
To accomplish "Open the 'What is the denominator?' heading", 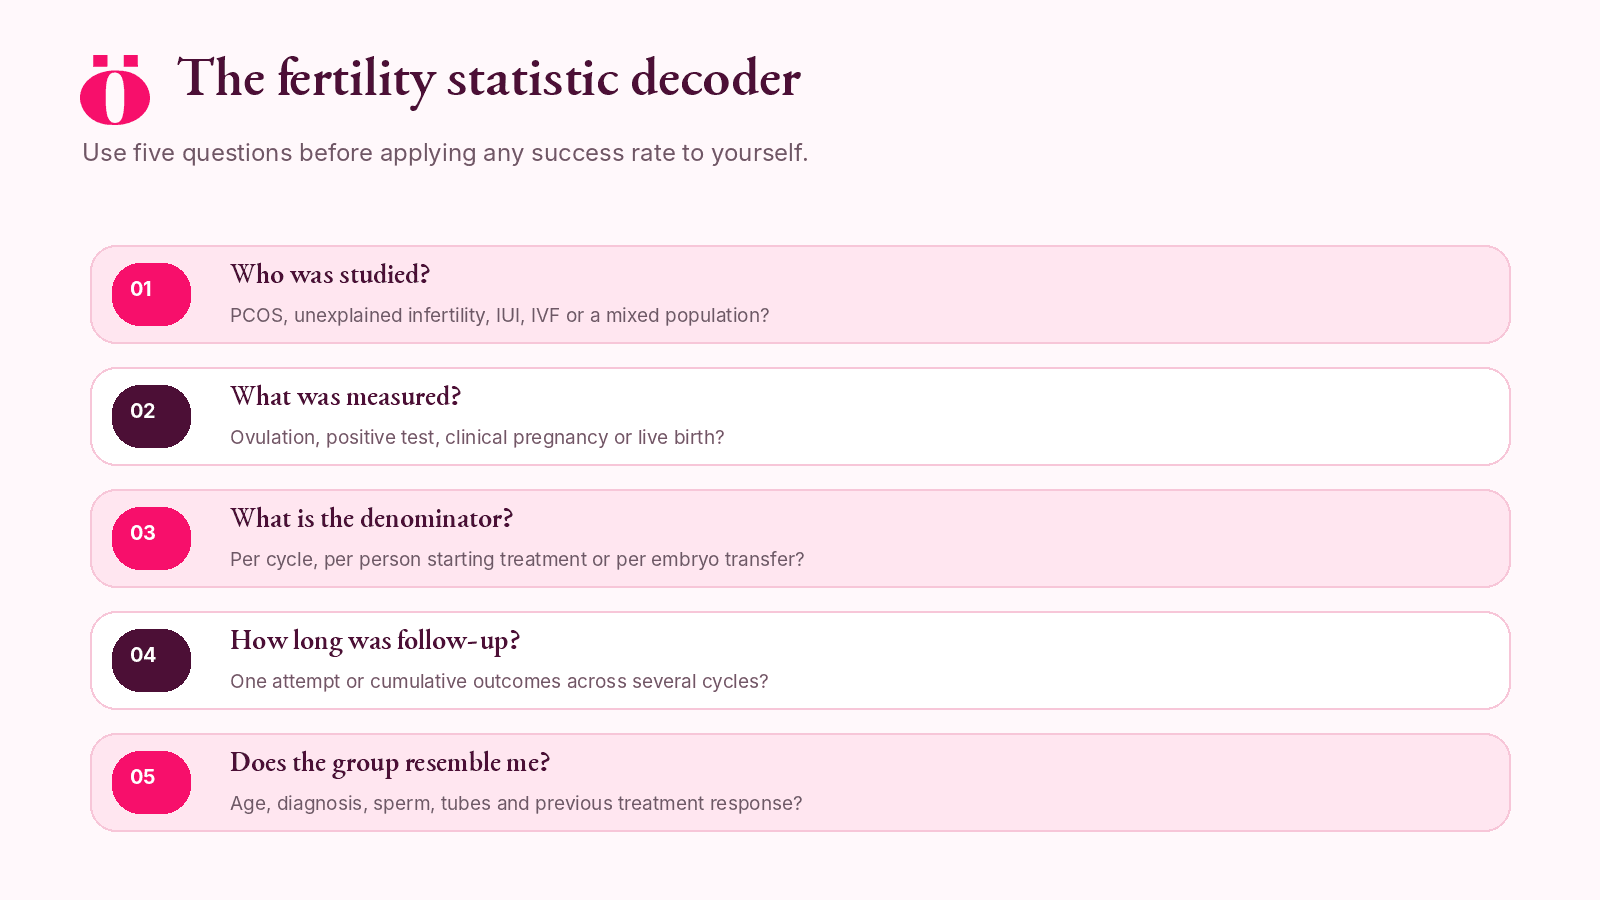I will pyautogui.click(x=371, y=518).
